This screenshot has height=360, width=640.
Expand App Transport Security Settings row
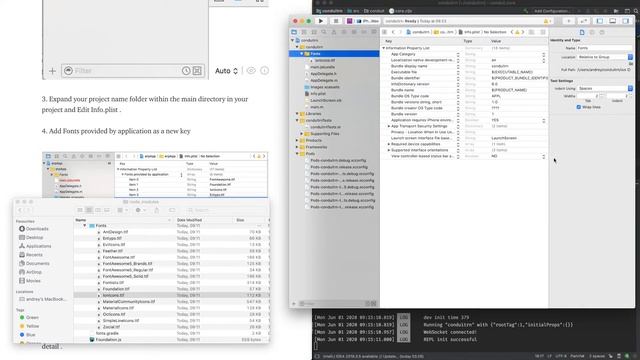tap(389, 126)
